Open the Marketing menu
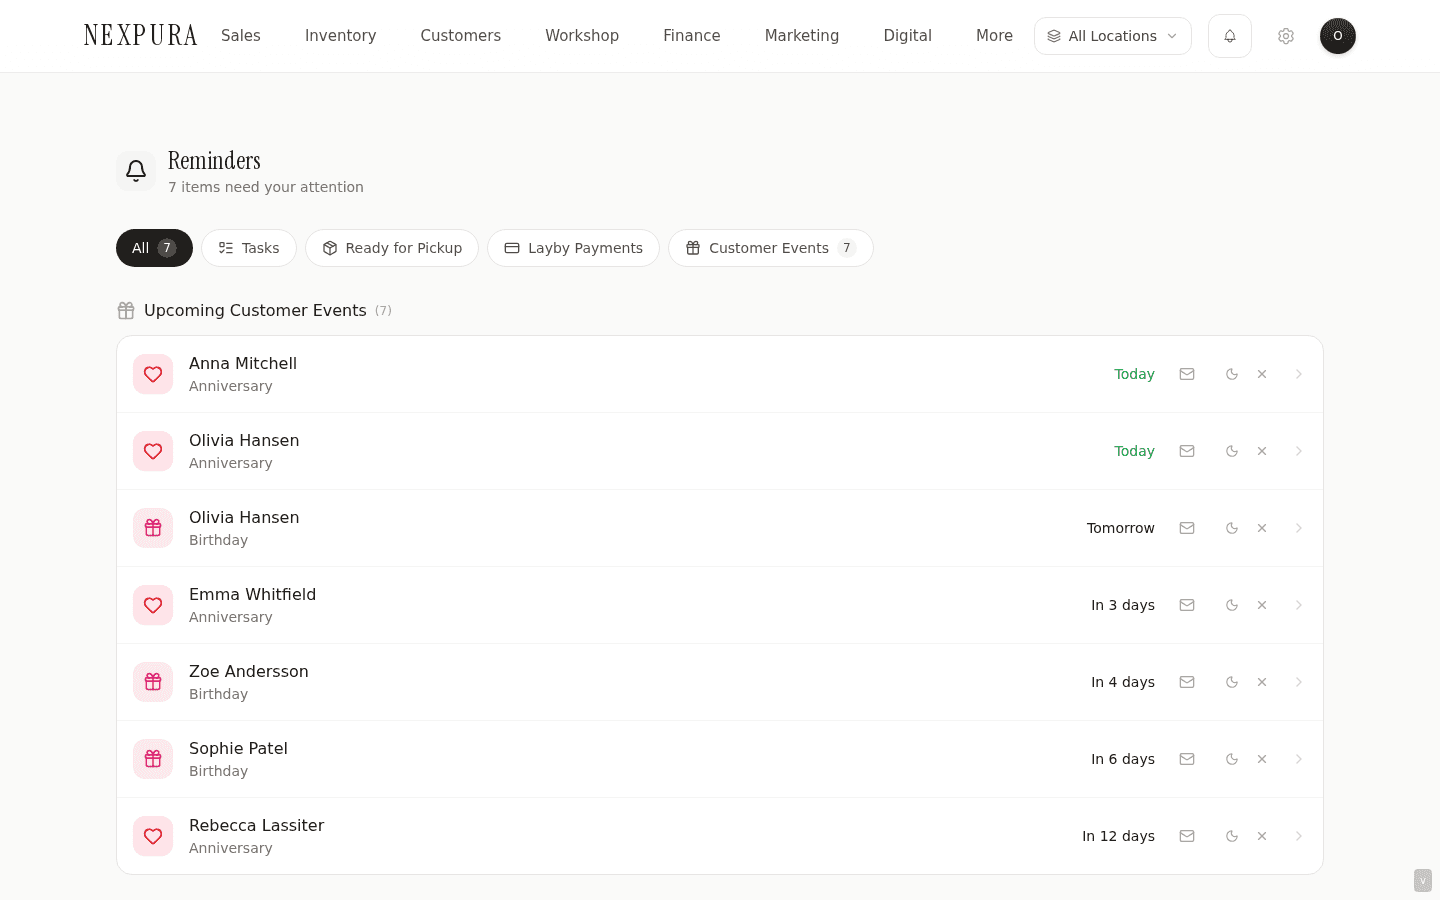 pos(802,36)
